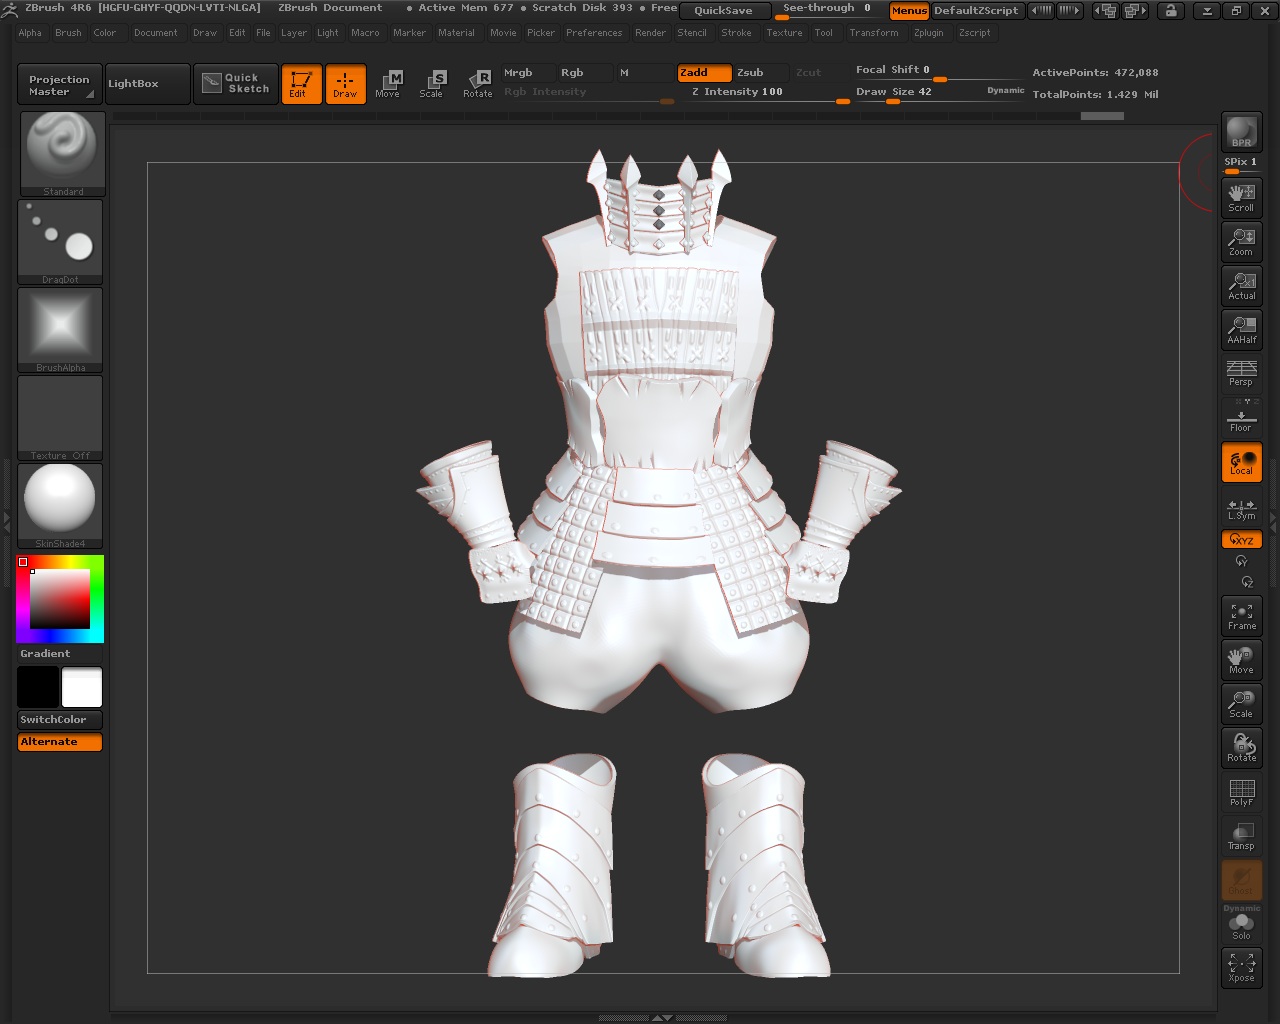Viewport: 1280px width, 1024px height.
Task: Enable Solo mode
Action: pyautogui.click(x=1241, y=925)
